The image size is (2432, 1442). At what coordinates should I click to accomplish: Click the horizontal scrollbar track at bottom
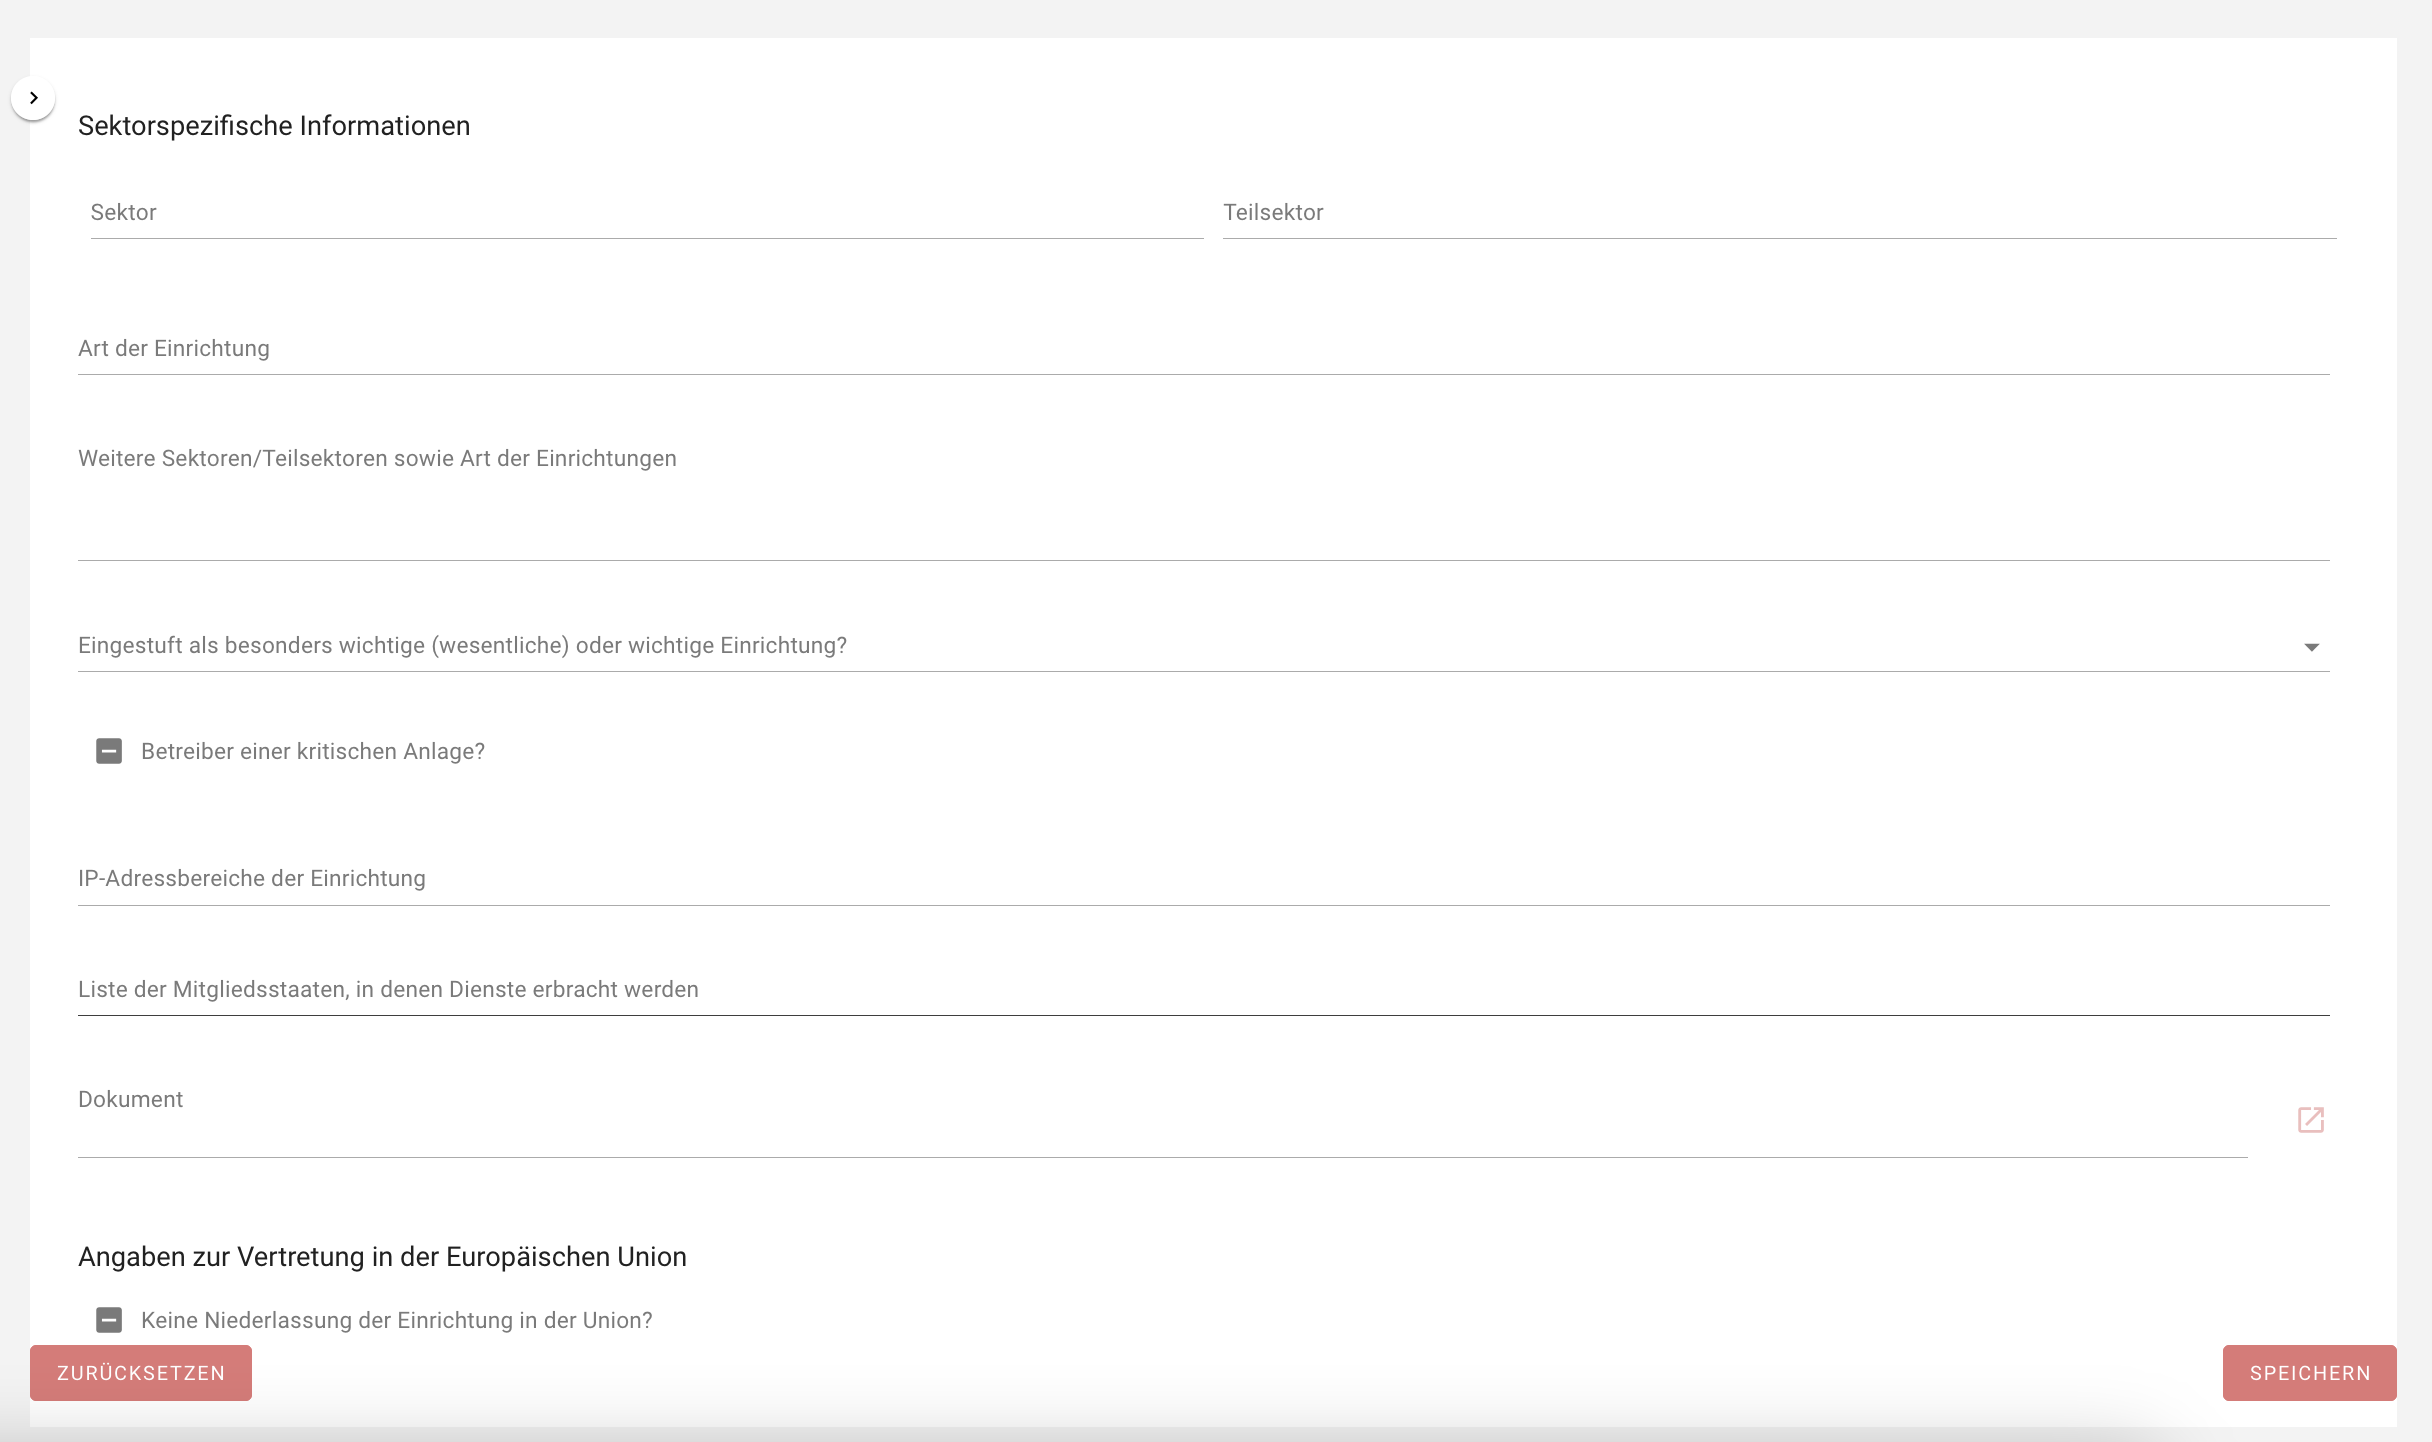point(1216,1434)
